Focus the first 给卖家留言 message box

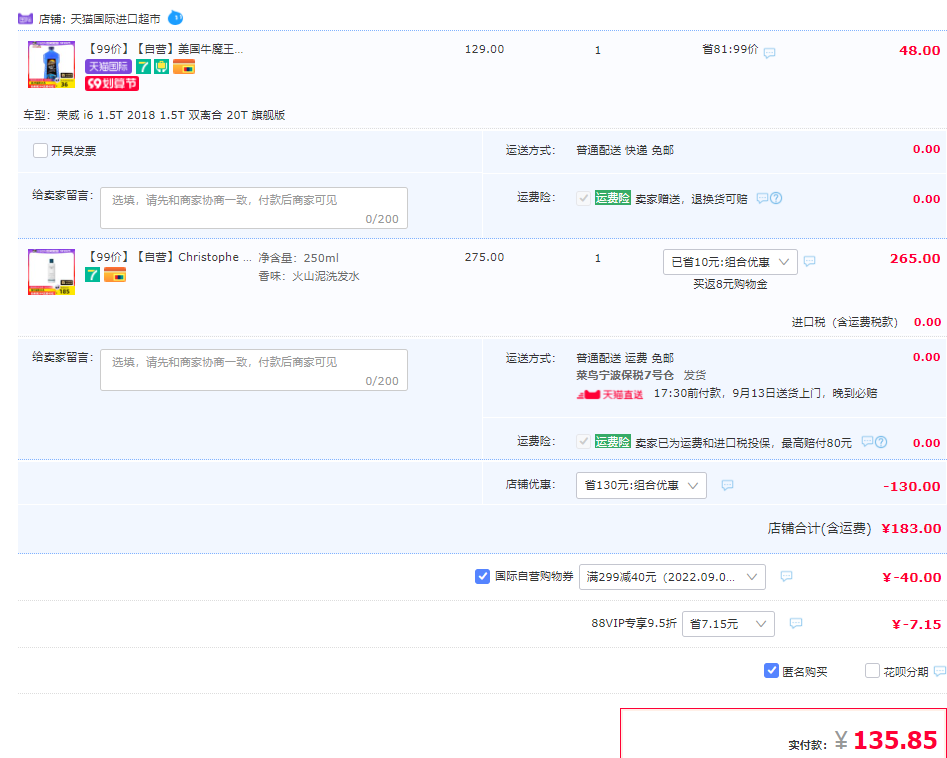point(254,208)
